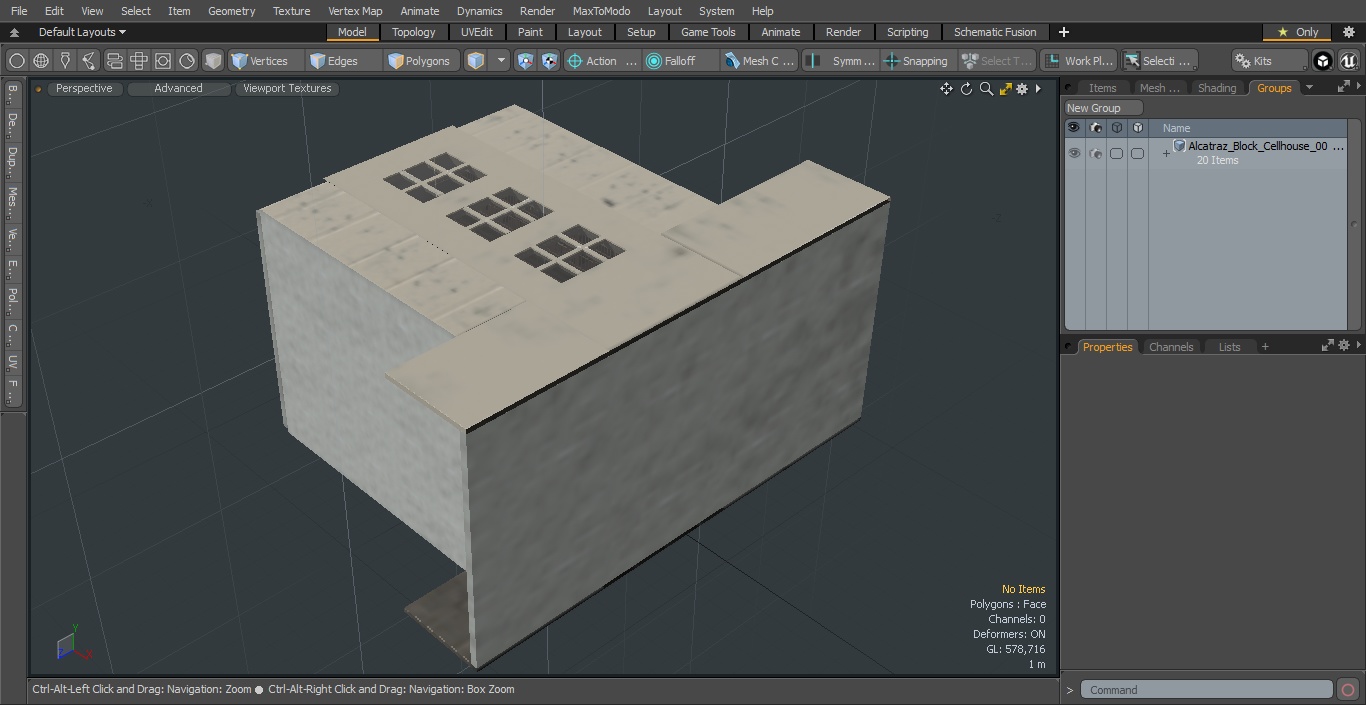Expand the Alcatraz_Block_Cellhouse group

tap(1165, 154)
